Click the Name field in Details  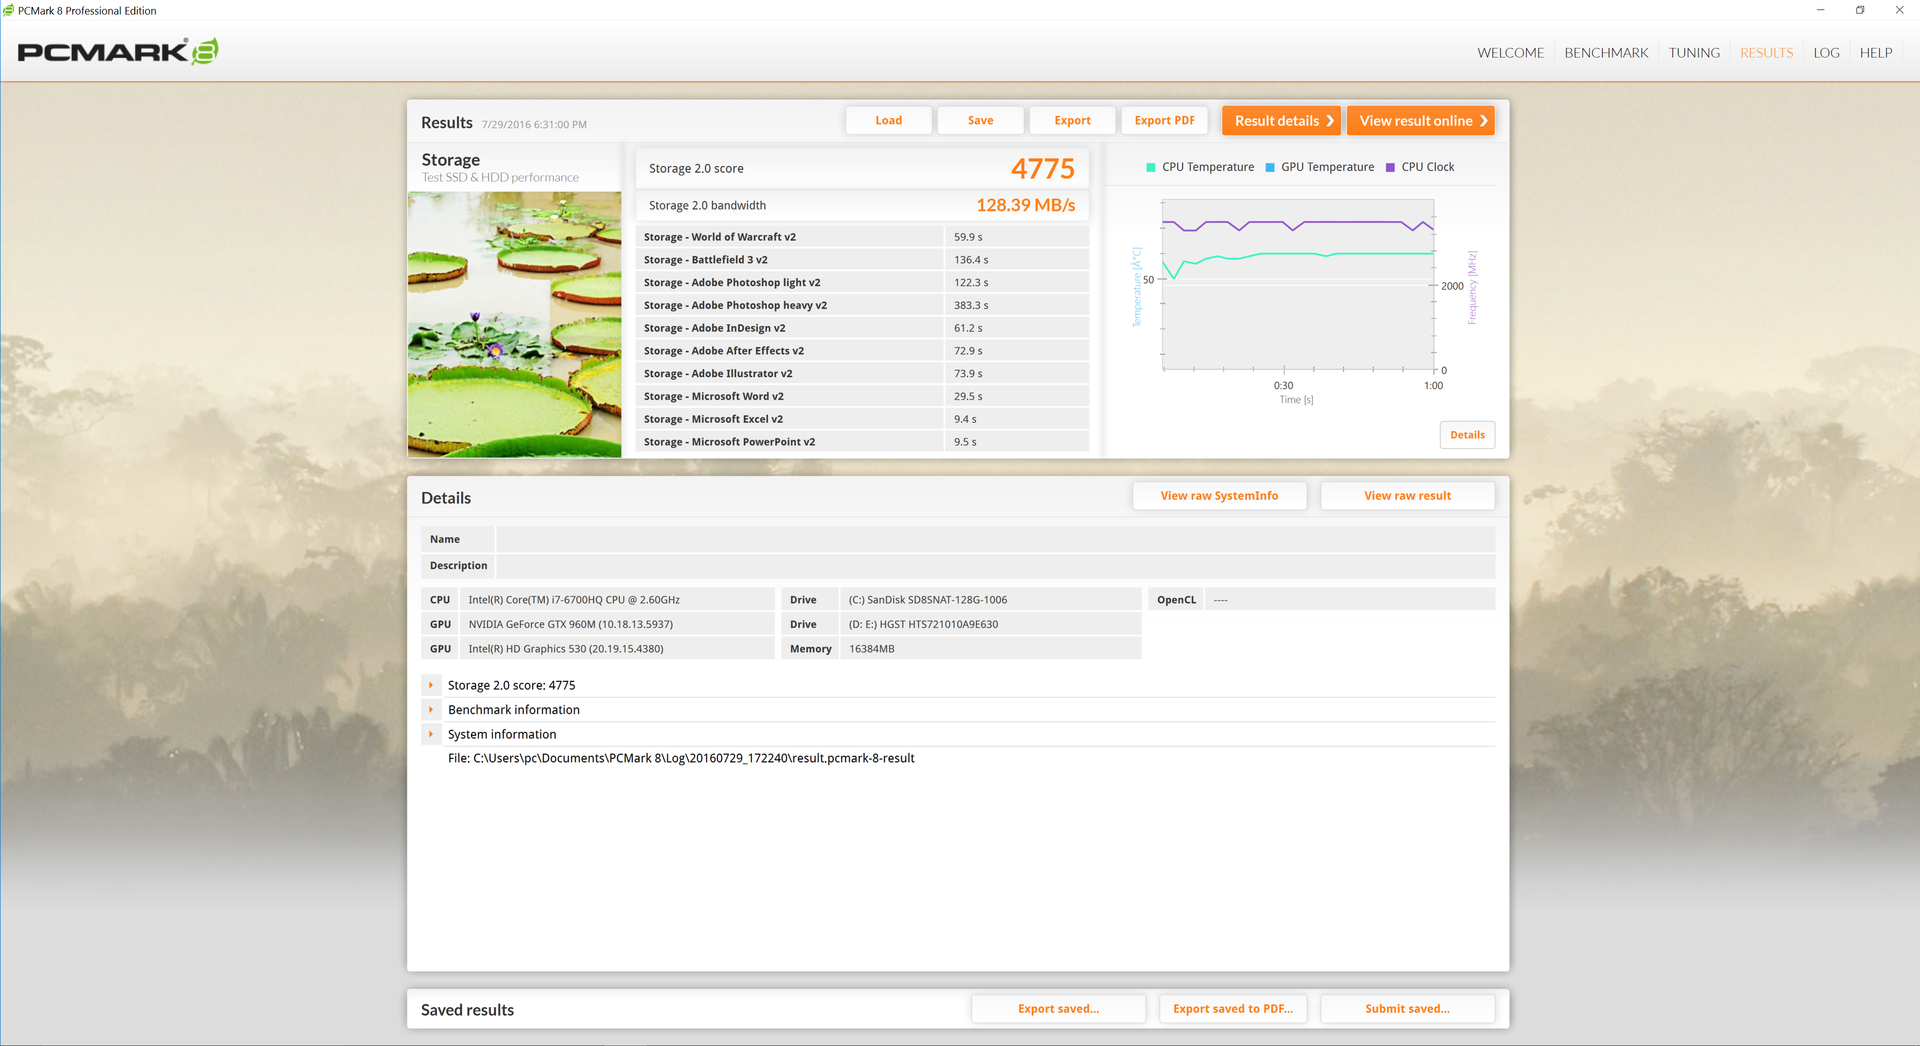[x=995, y=539]
